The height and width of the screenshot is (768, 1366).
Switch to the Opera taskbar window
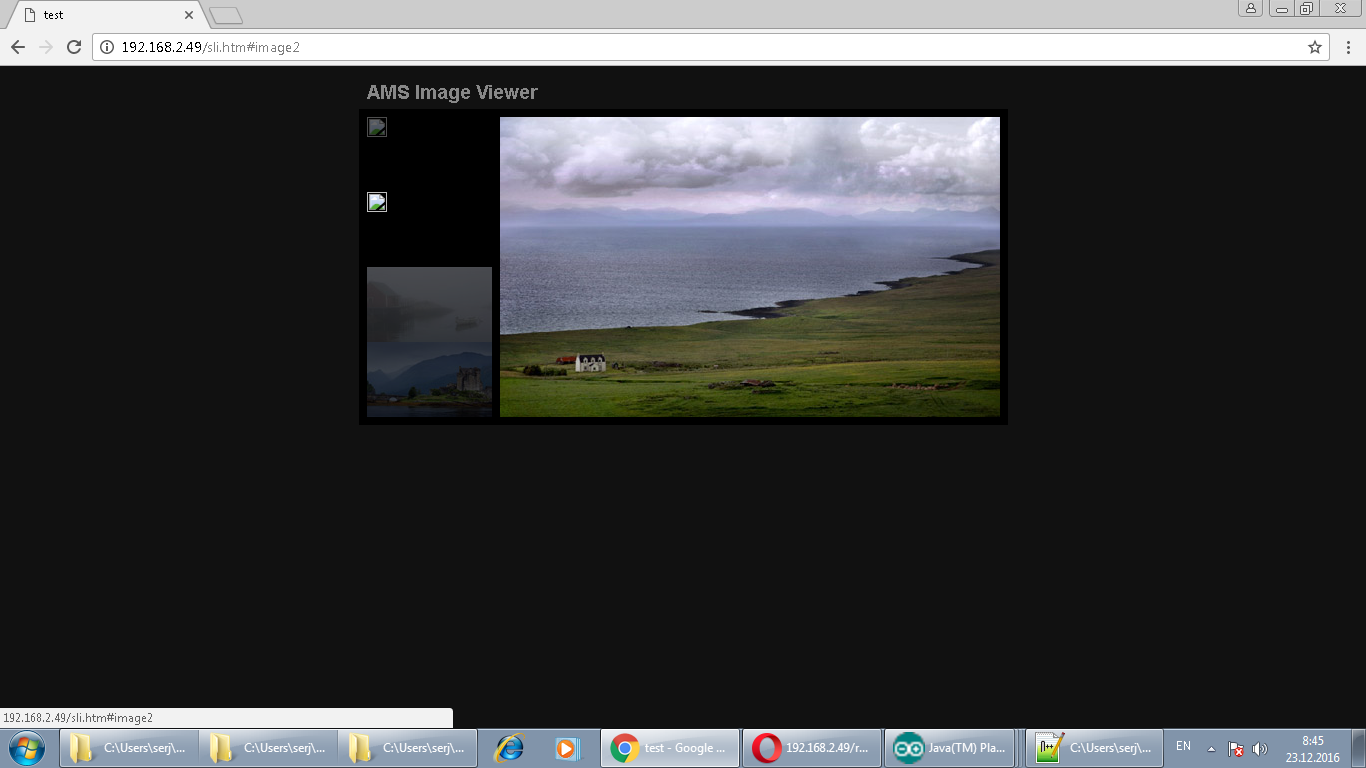(812, 748)
